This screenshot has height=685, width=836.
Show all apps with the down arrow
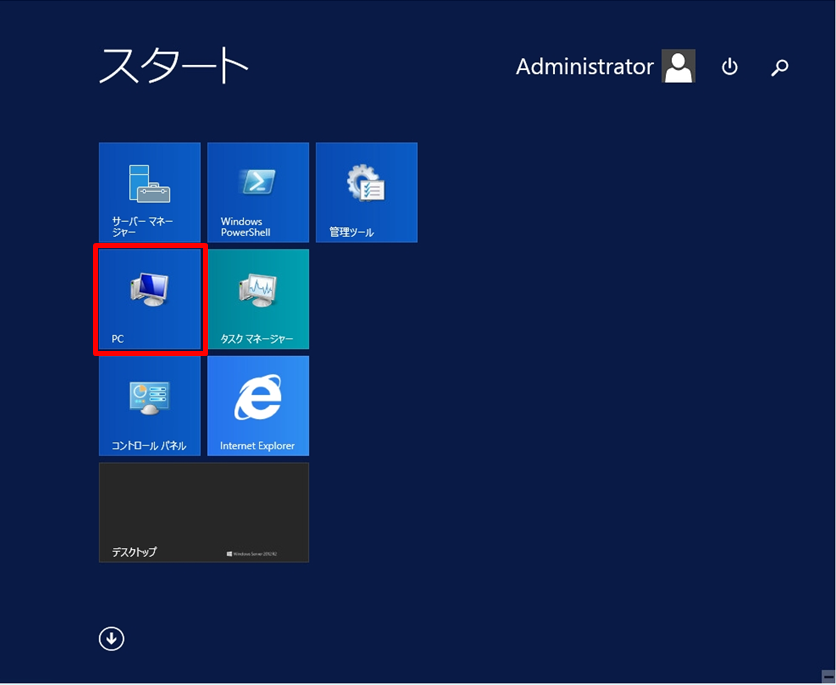[111, 638]
